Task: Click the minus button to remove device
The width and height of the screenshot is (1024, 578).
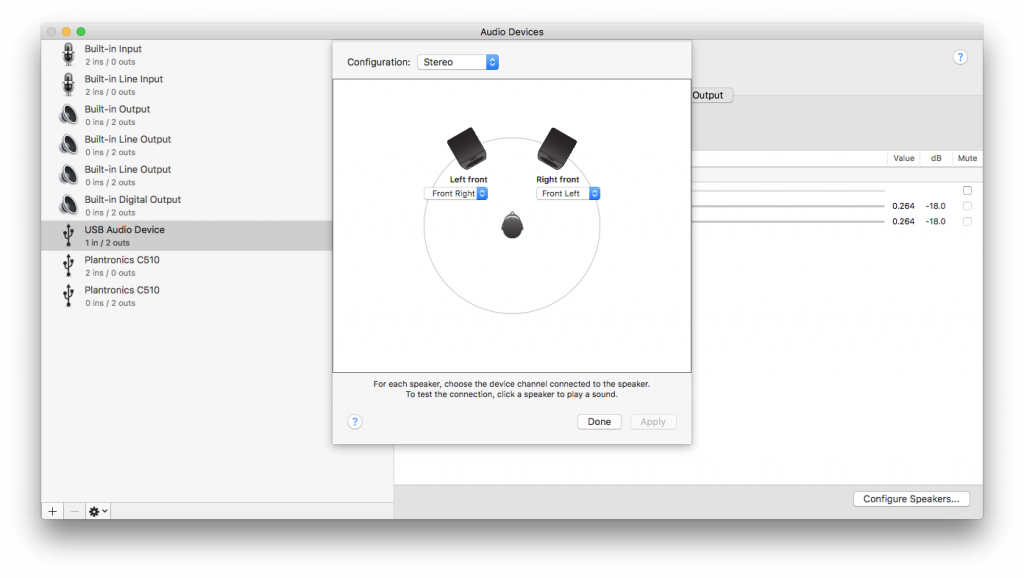Action: click(x=74, y=511)
